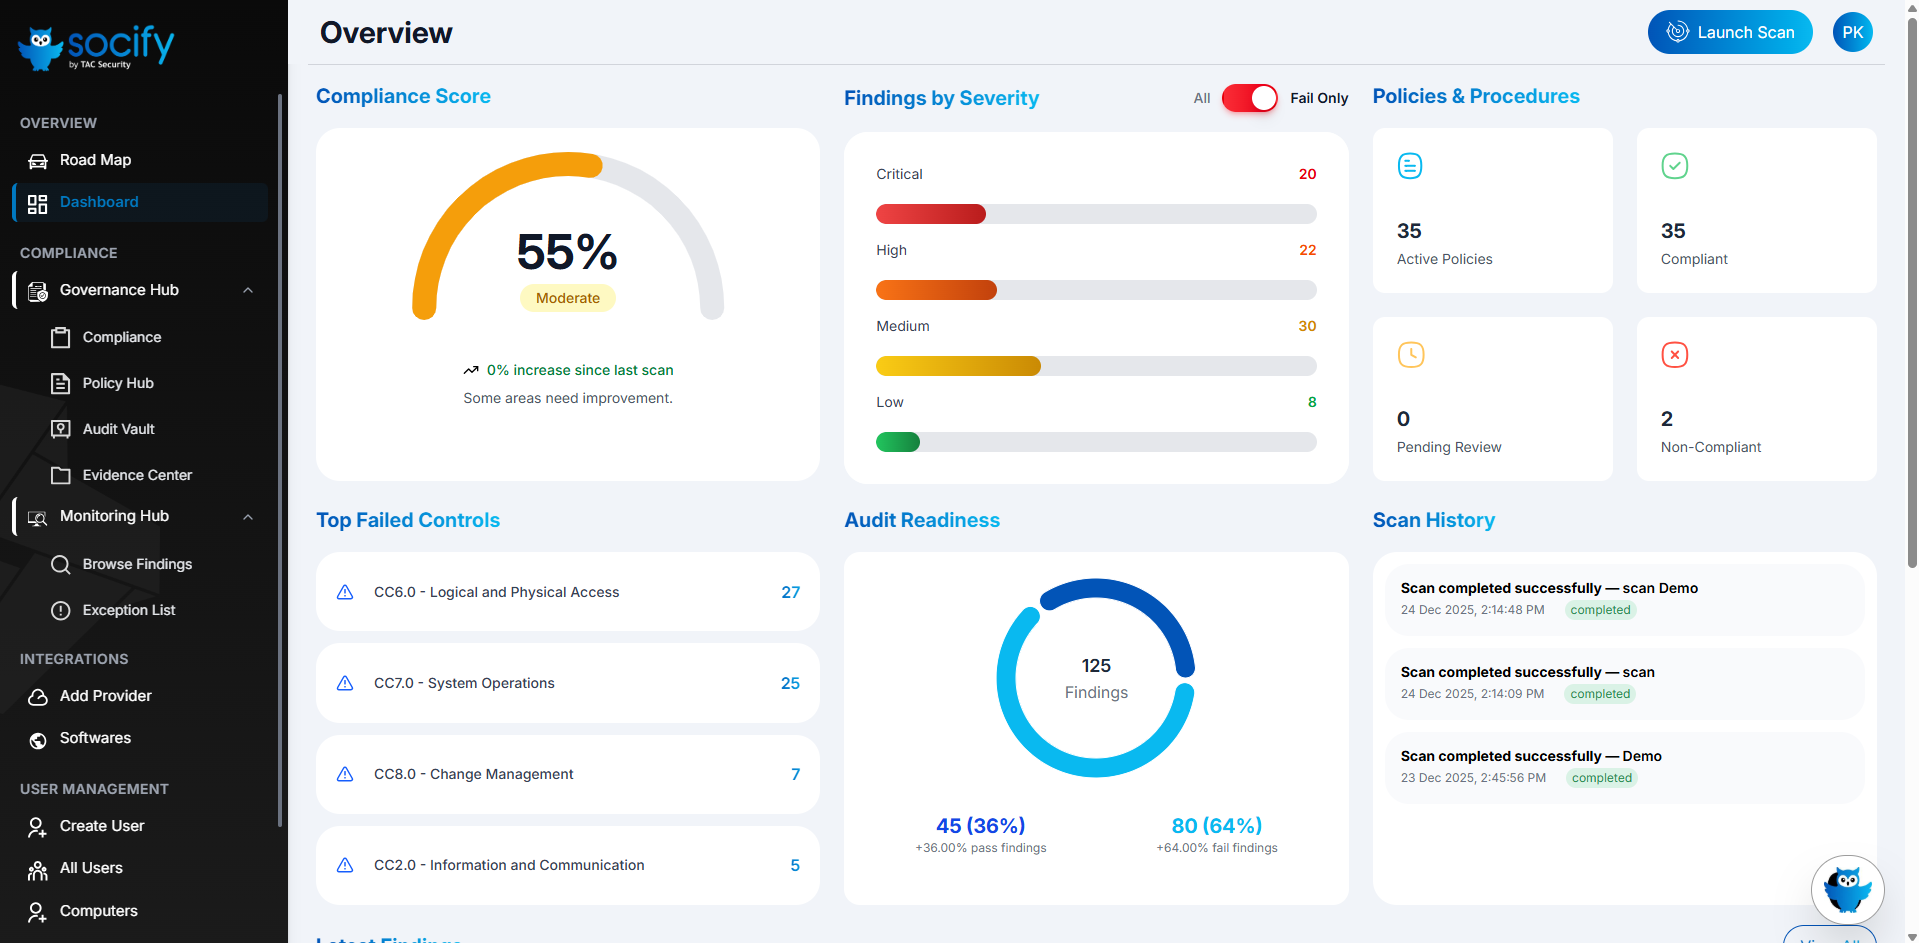This screenshot has height=943, width=1919.
Task: Toggle the All / Fail Only switch
Action: pos(1249,98)
